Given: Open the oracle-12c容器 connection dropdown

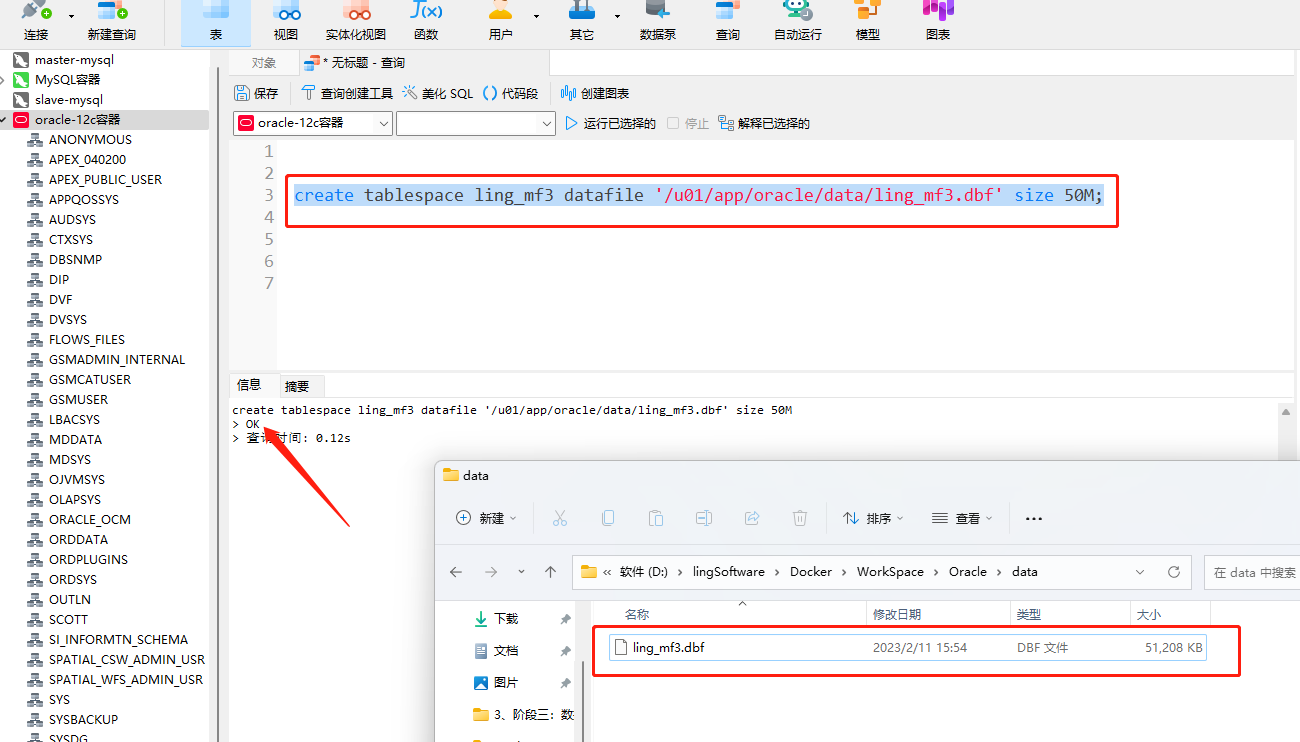Looking at the screenshot, I should tap(313, 123).
